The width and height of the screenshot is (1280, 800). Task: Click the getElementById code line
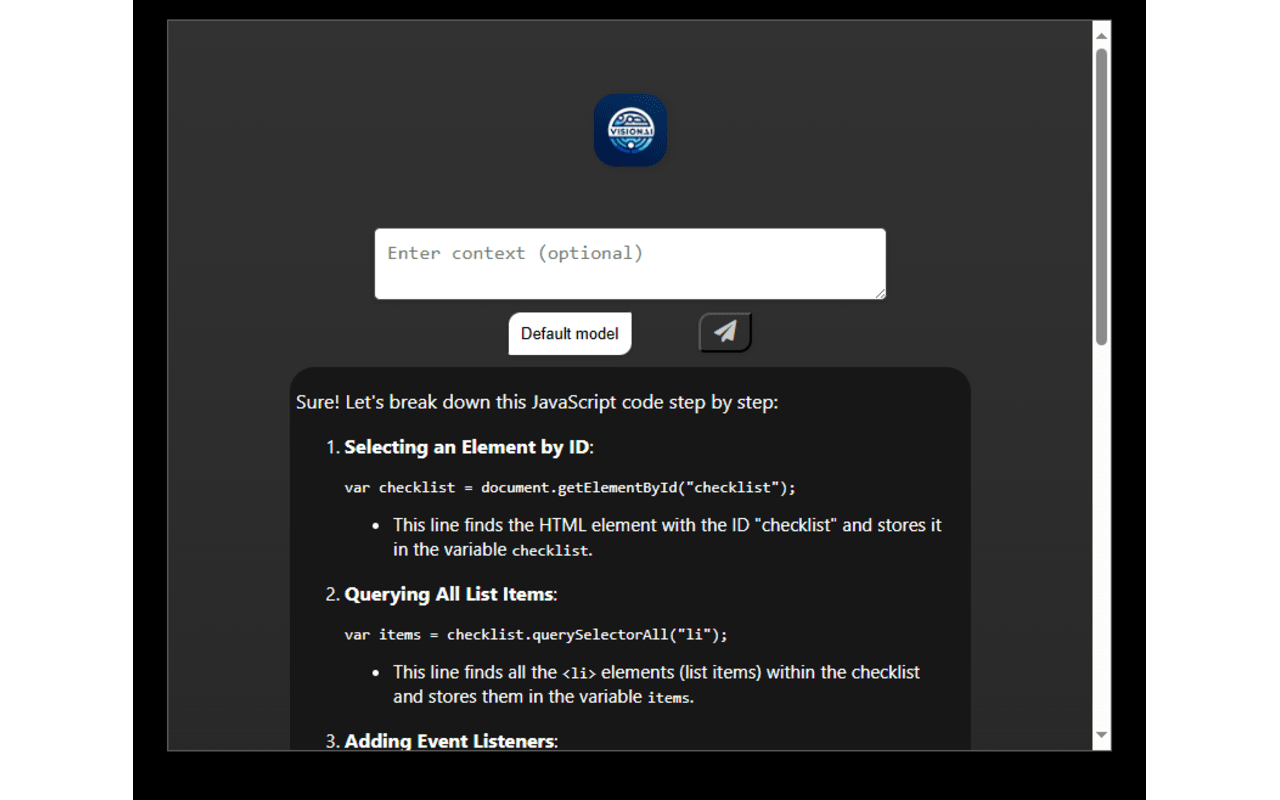(570, 488)
